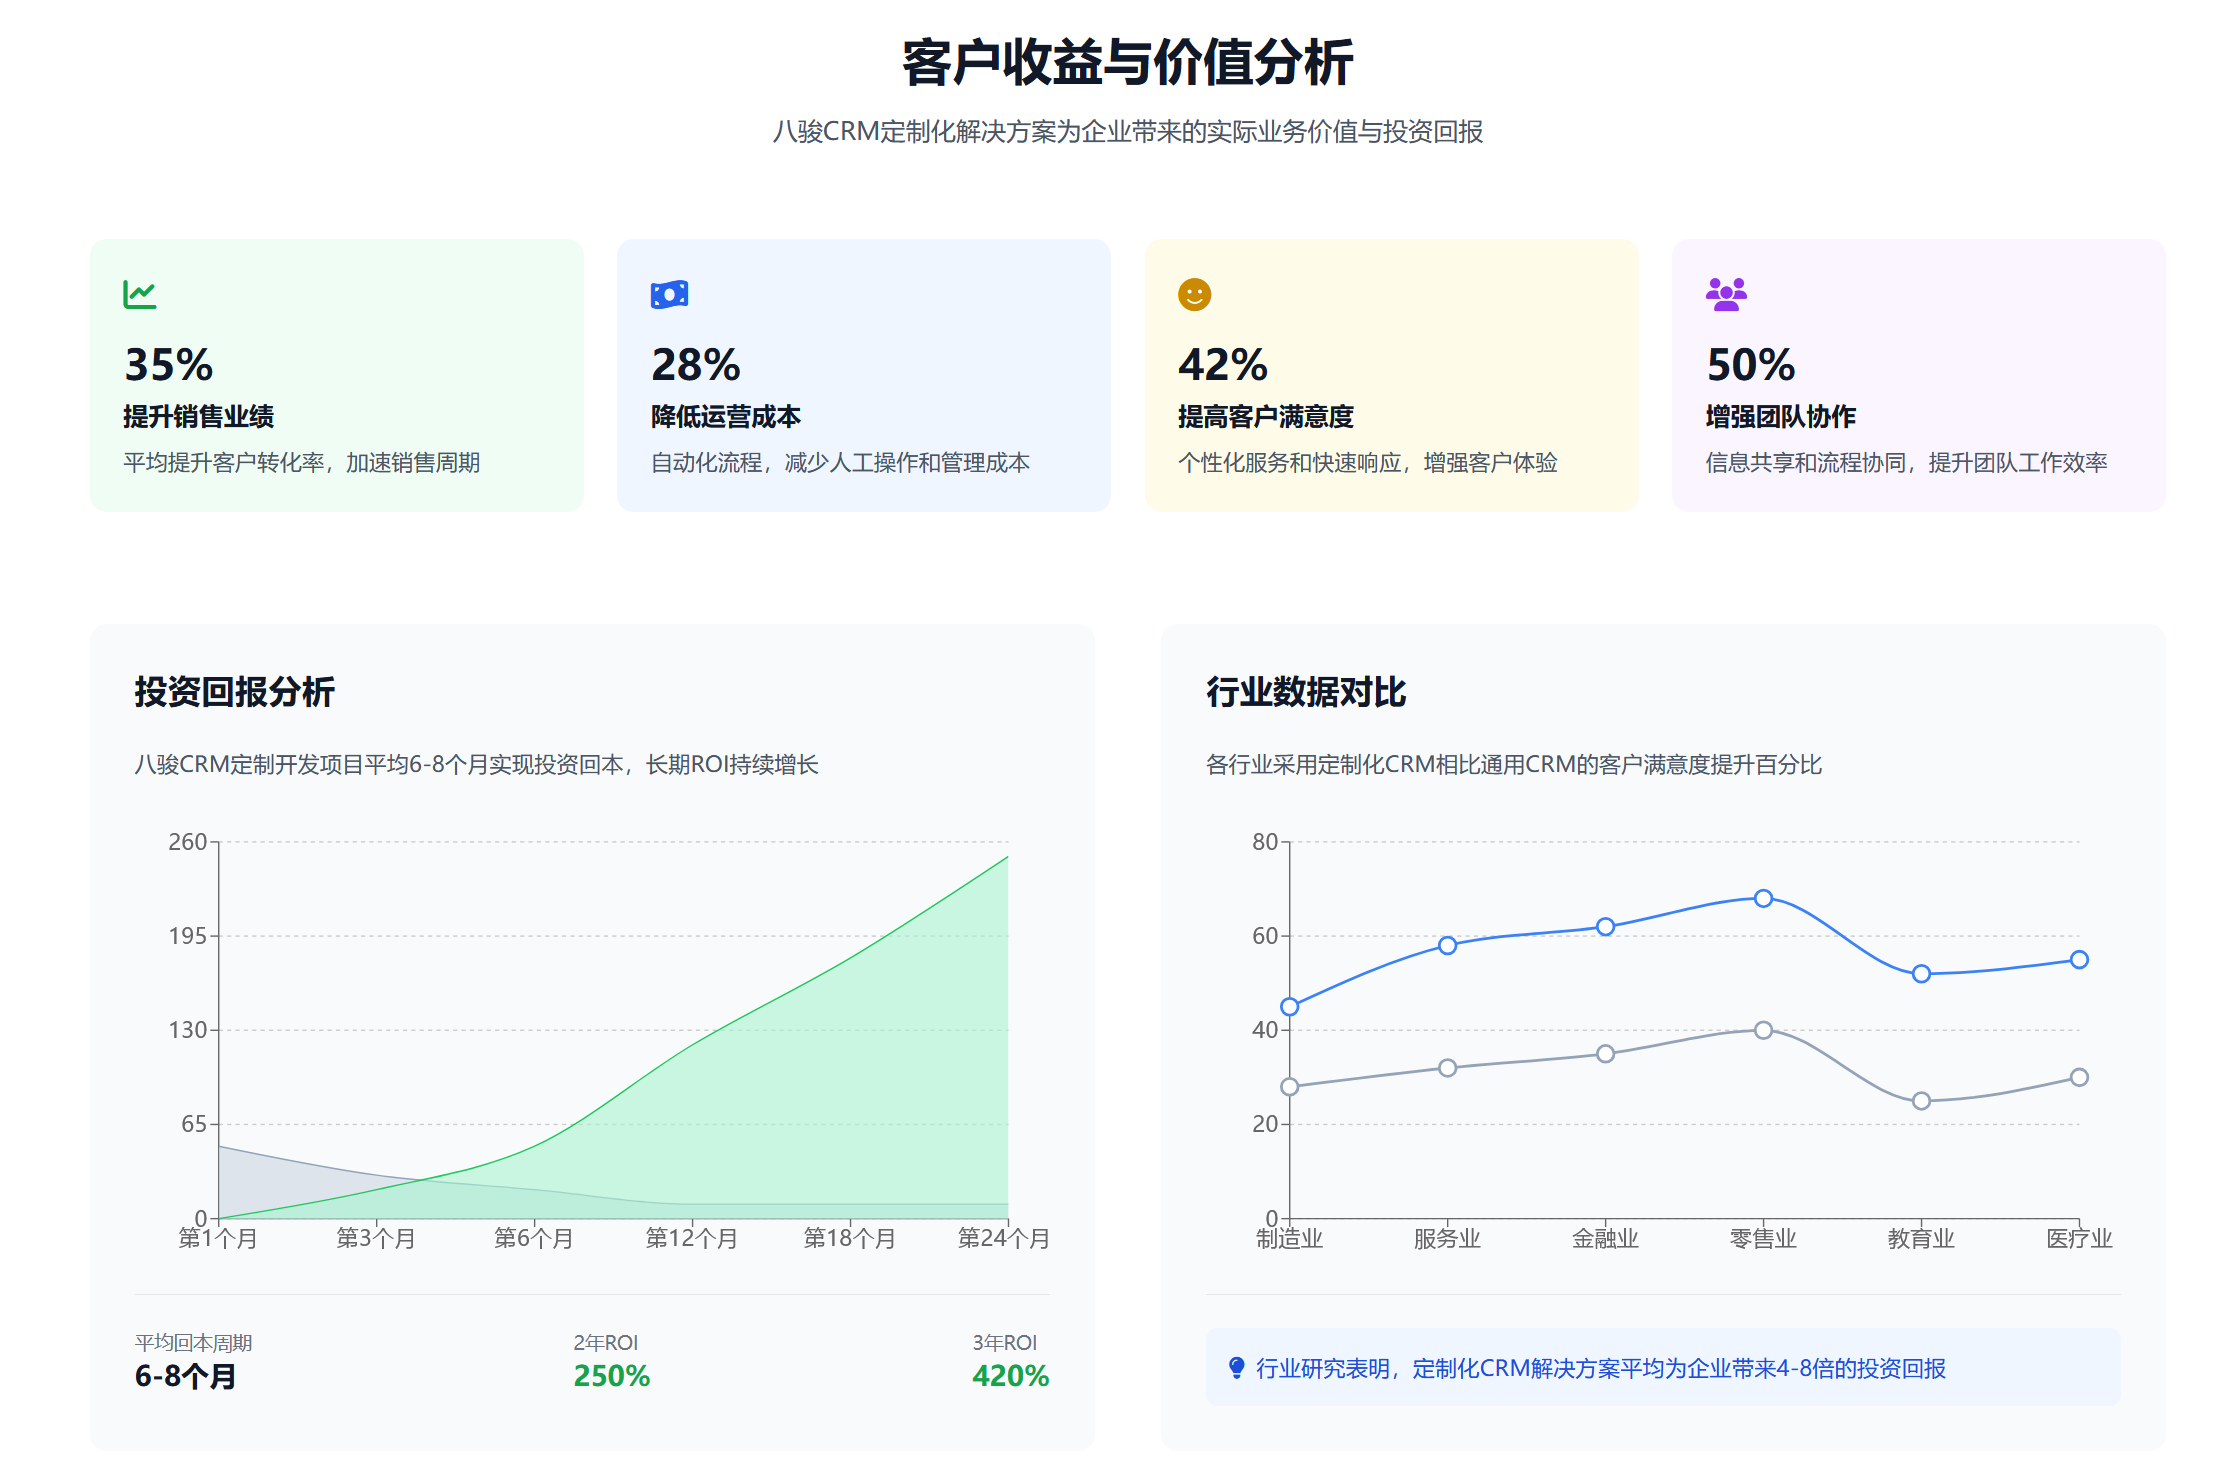Click the 增强团队协作 card heading

click(1780, 416)
